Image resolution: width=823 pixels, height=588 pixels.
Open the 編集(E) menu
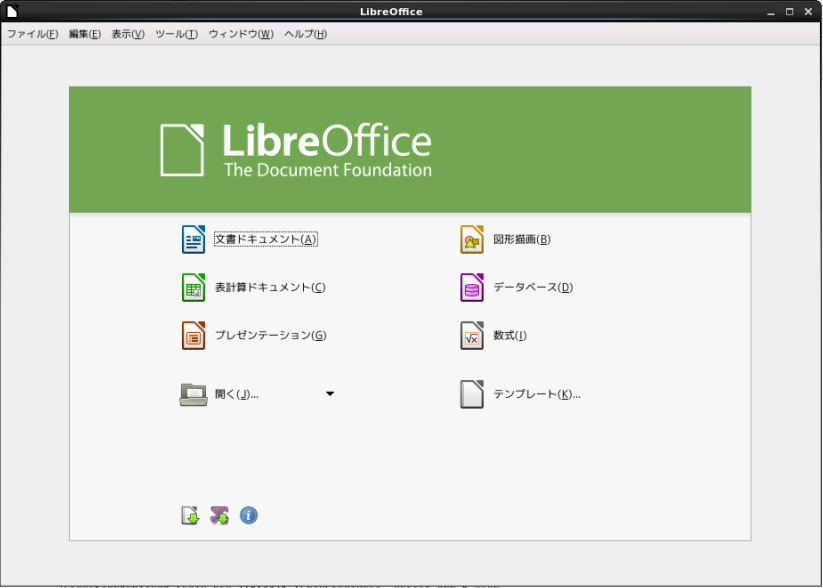point(85,34)
